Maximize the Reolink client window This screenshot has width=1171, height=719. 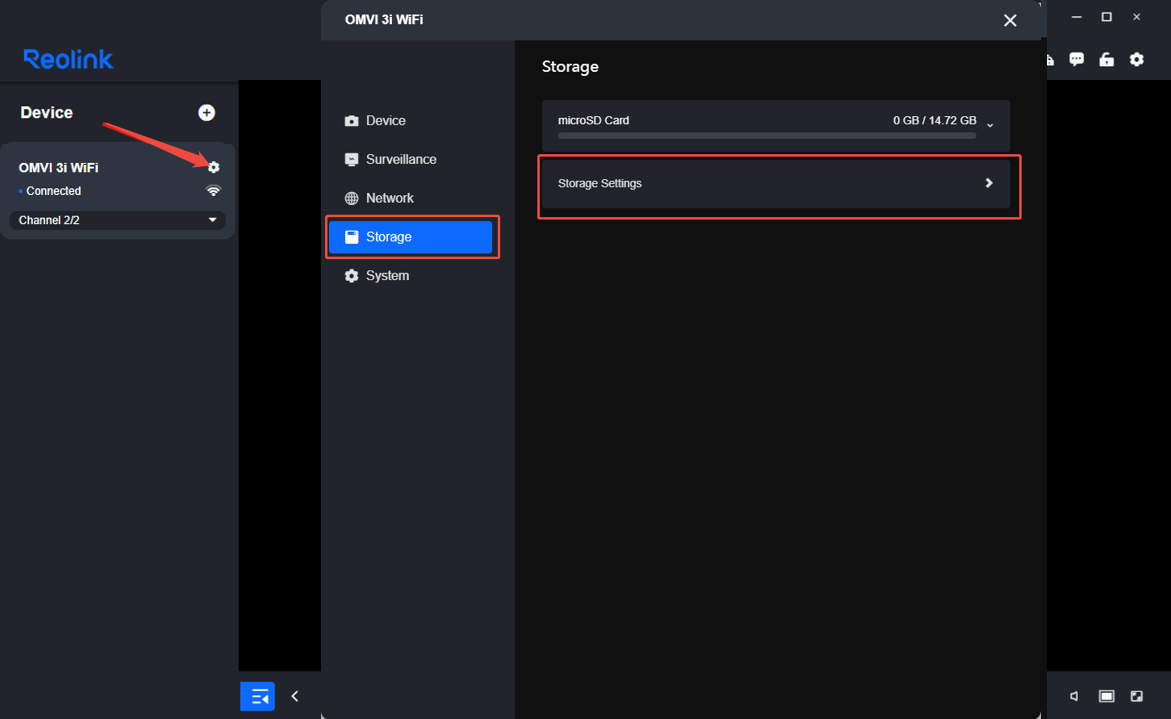1107,16
